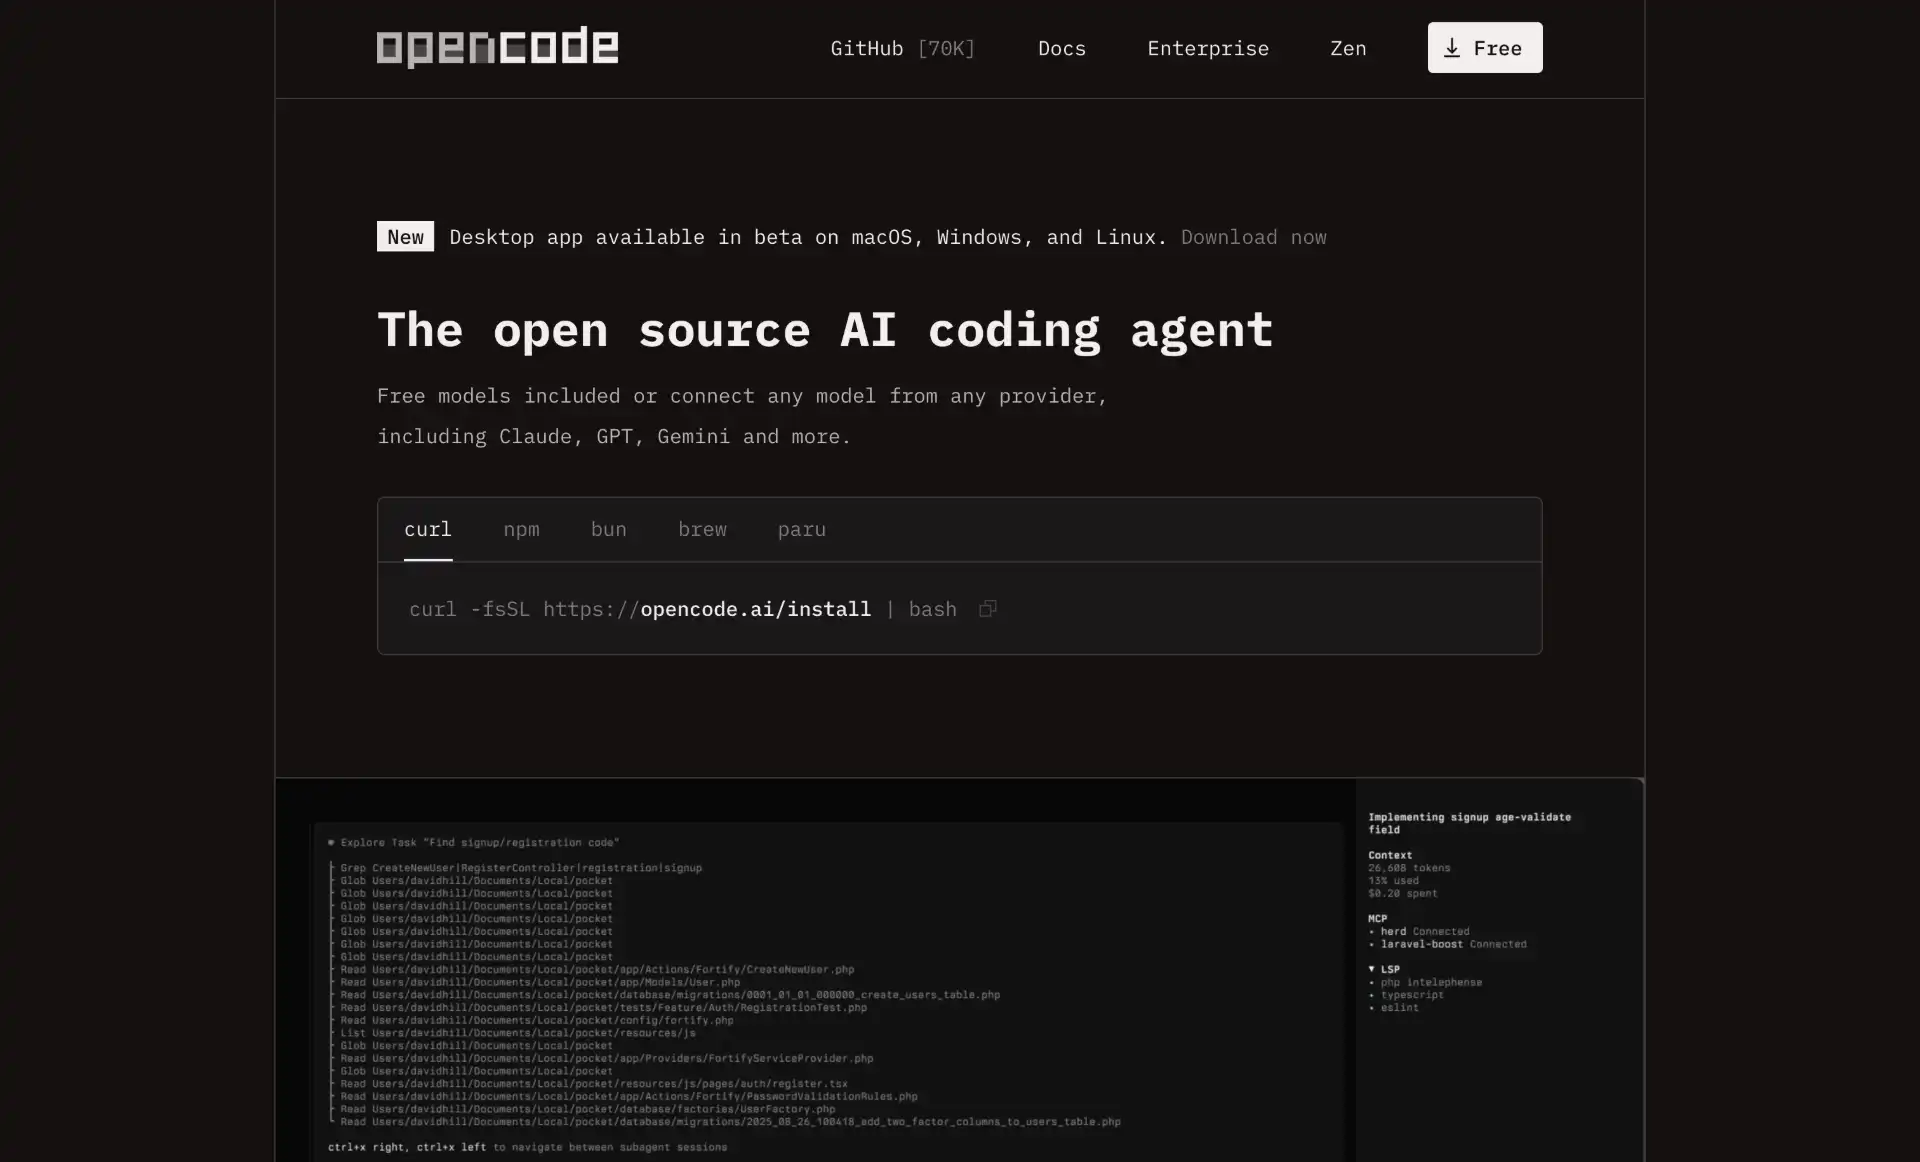Open the GitHub [70K] repository link

coord(902,48)
